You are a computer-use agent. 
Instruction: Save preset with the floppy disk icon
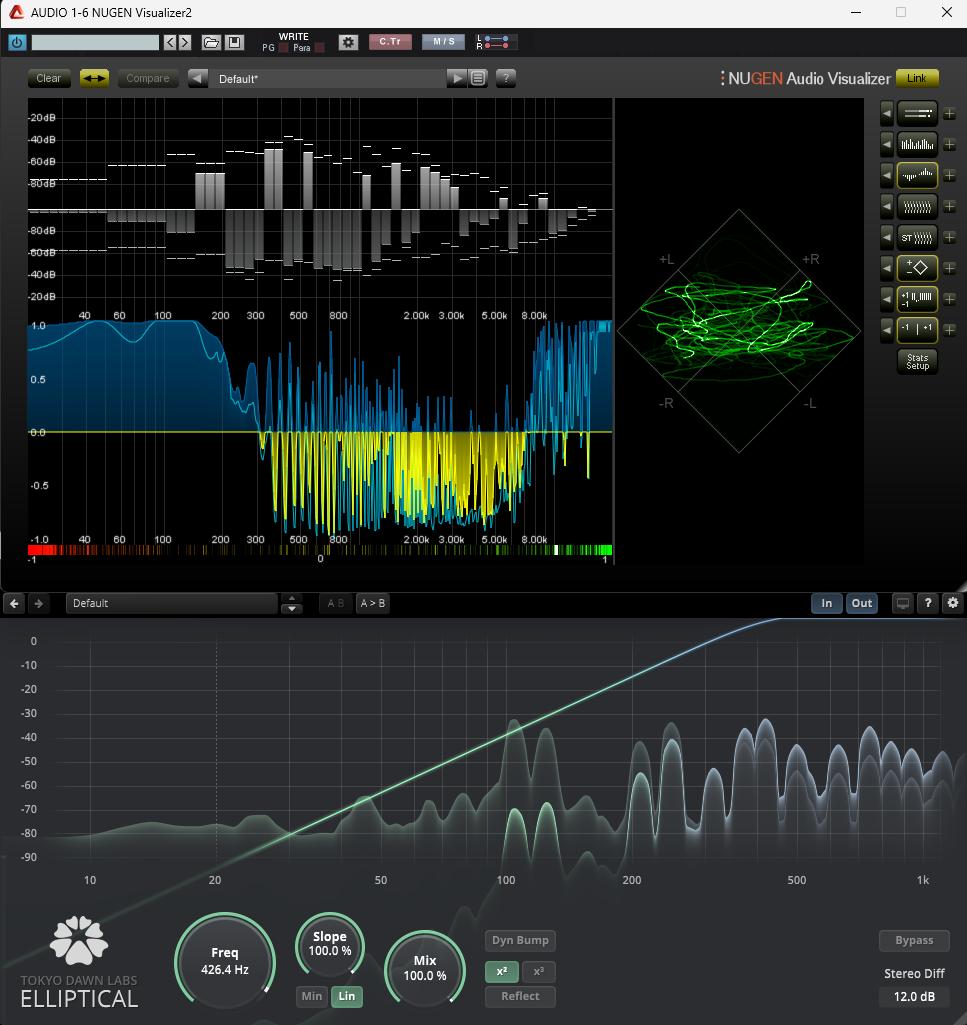pyautogui.click(x=234, y=42)
